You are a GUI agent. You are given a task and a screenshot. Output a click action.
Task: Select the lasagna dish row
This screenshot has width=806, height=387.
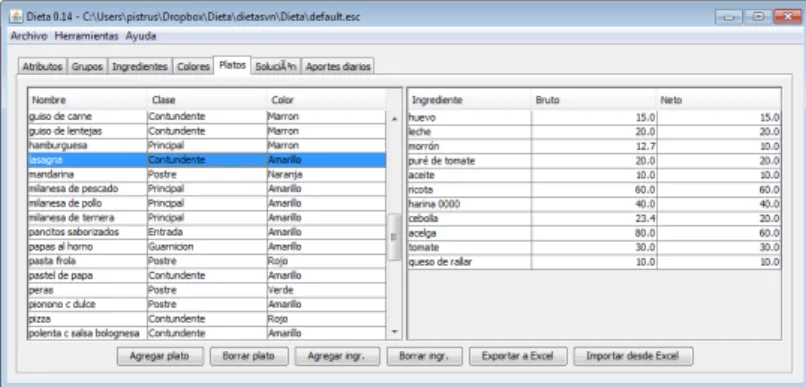click(x=207, y=160)
